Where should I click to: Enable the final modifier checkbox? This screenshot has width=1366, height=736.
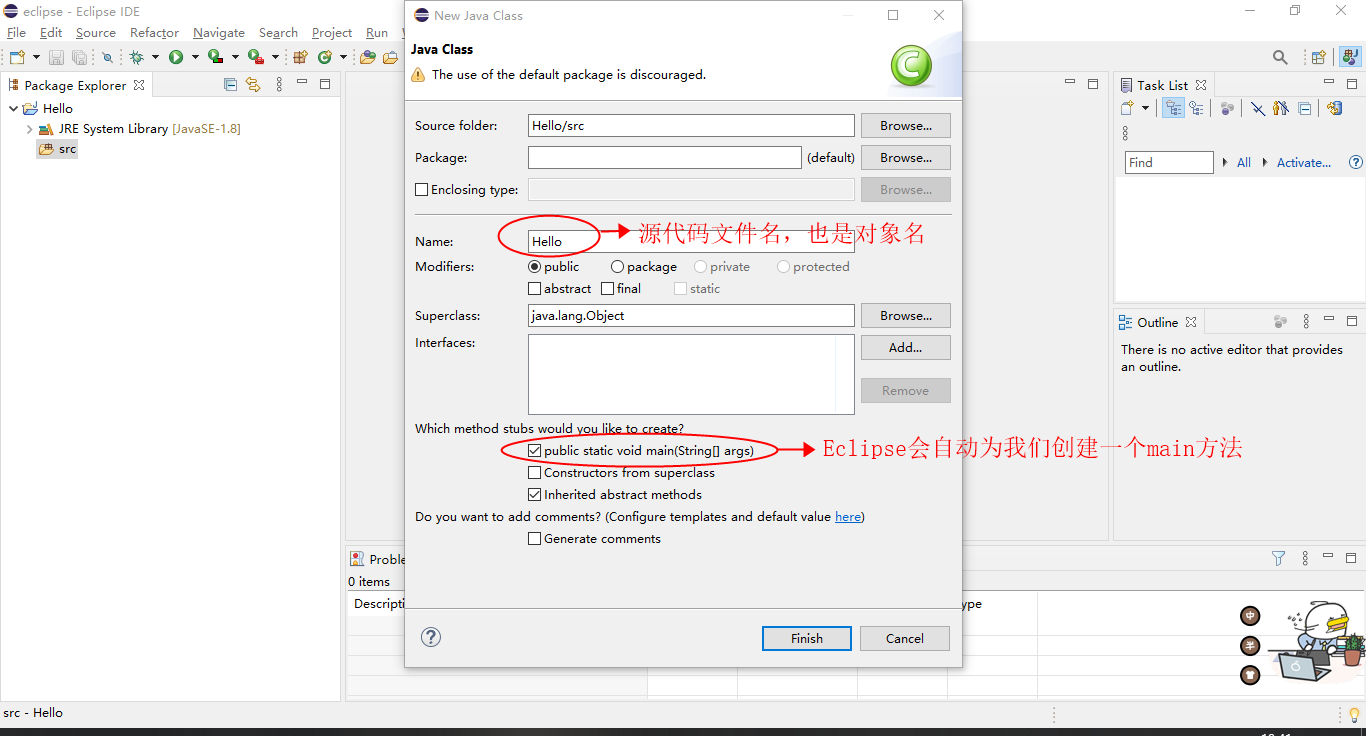607,289
